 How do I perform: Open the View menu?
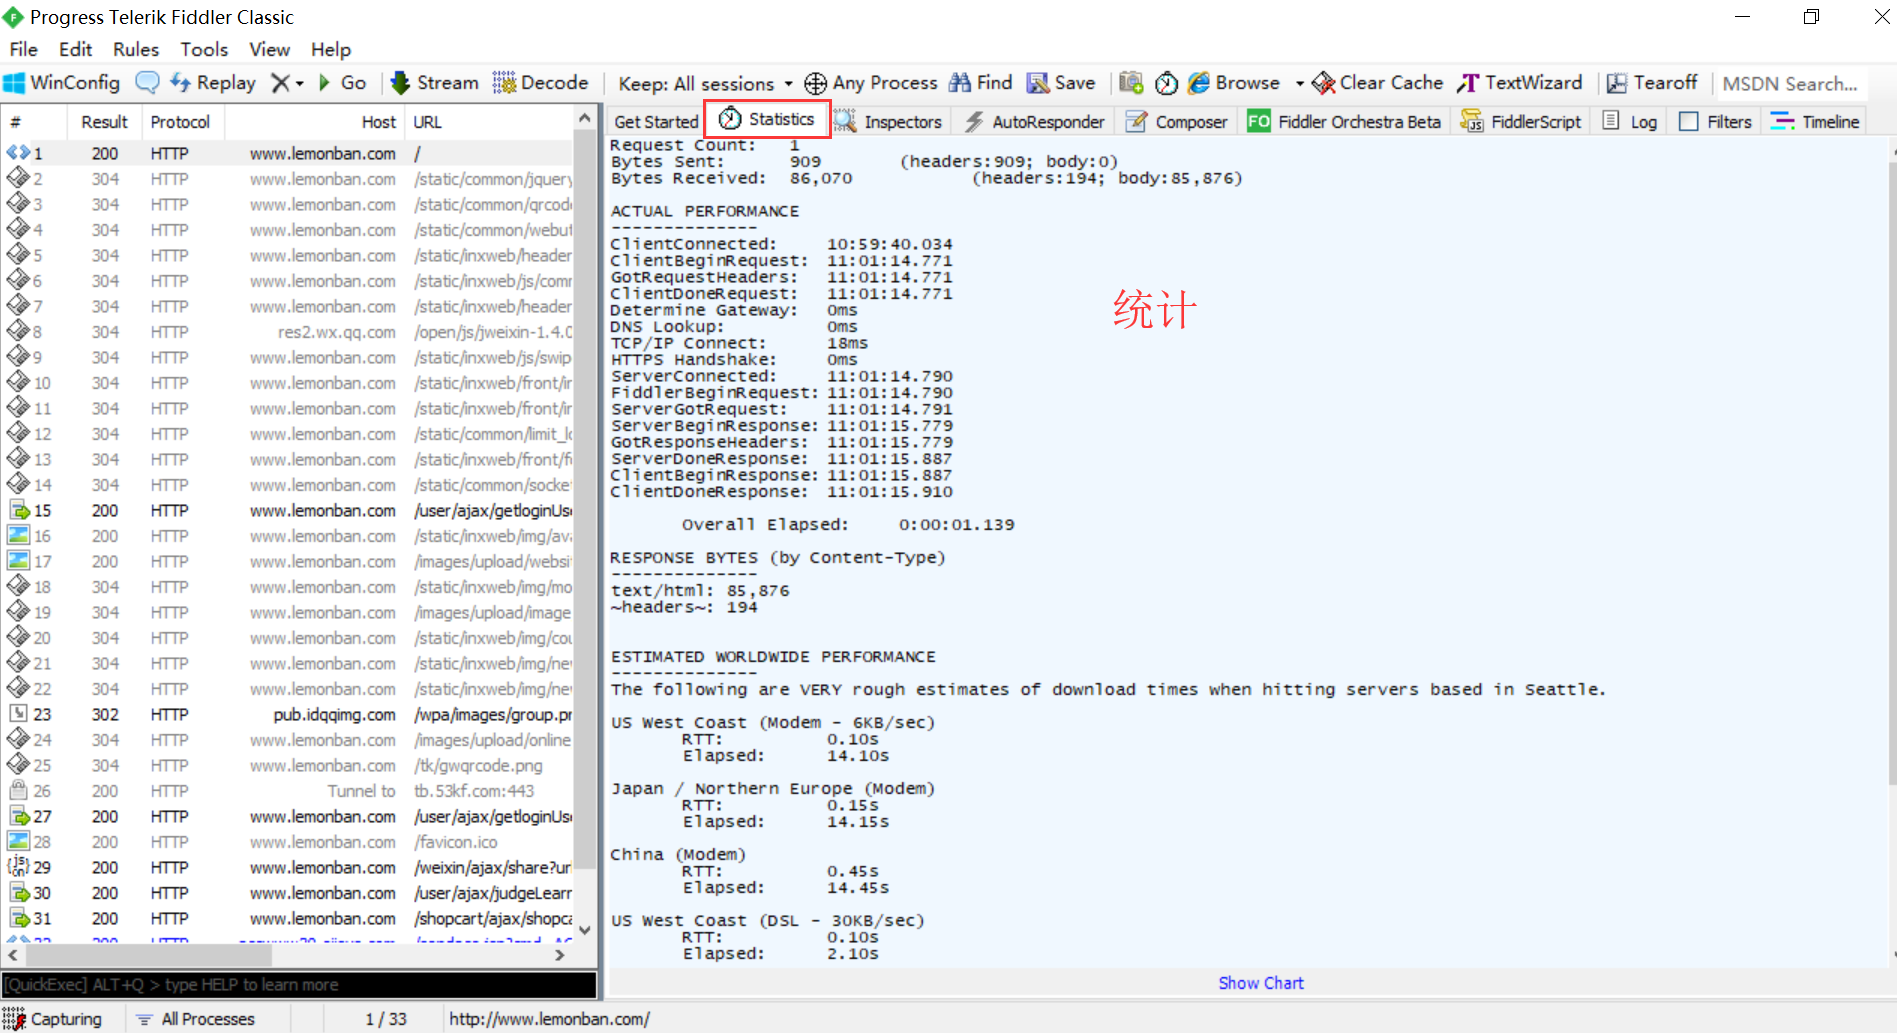click(x=269, y=49)
